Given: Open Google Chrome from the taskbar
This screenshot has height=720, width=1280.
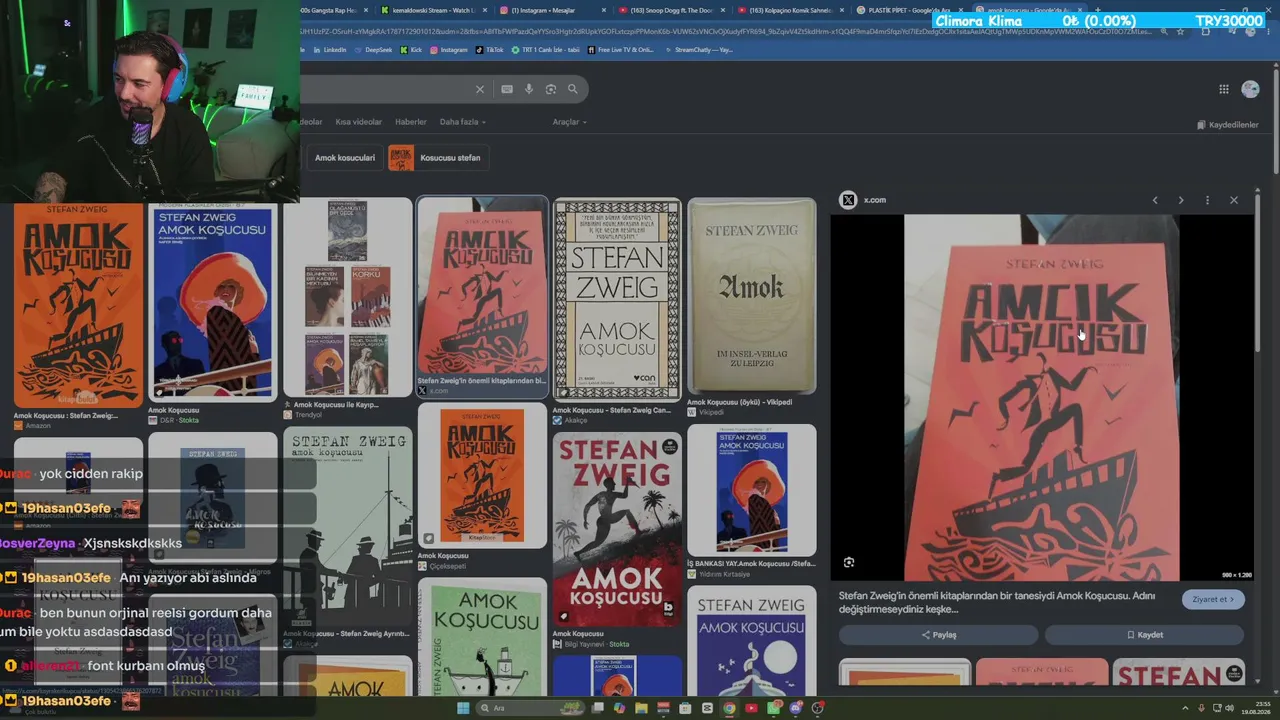Looking at the screenshot, I should coord(729,708).
